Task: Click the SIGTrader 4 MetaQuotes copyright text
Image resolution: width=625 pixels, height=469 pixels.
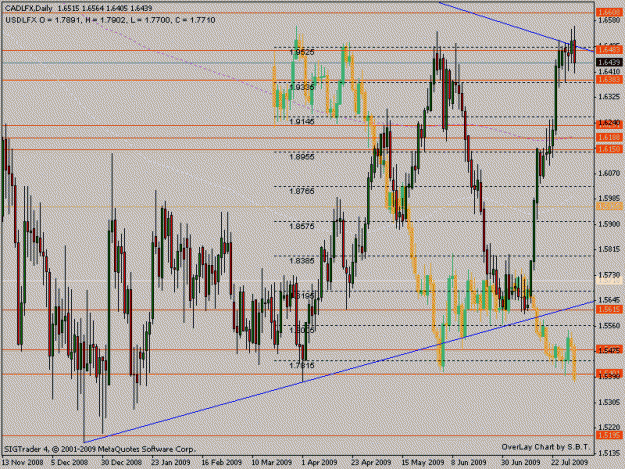Action: point(100,449)
